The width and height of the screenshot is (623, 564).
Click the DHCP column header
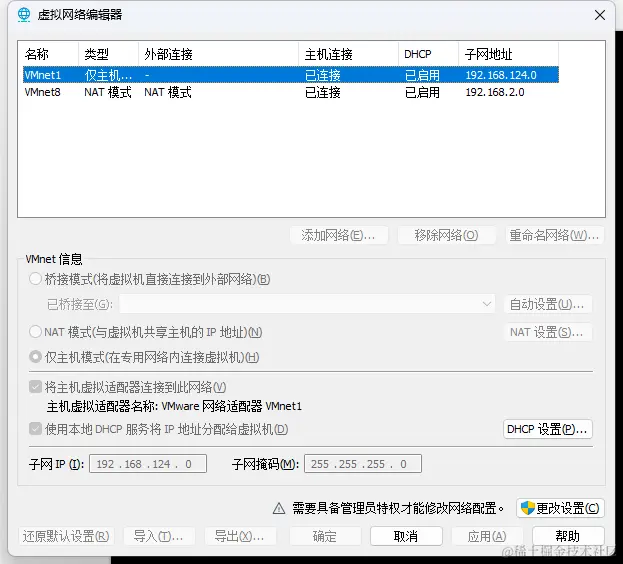coord(428,54)
